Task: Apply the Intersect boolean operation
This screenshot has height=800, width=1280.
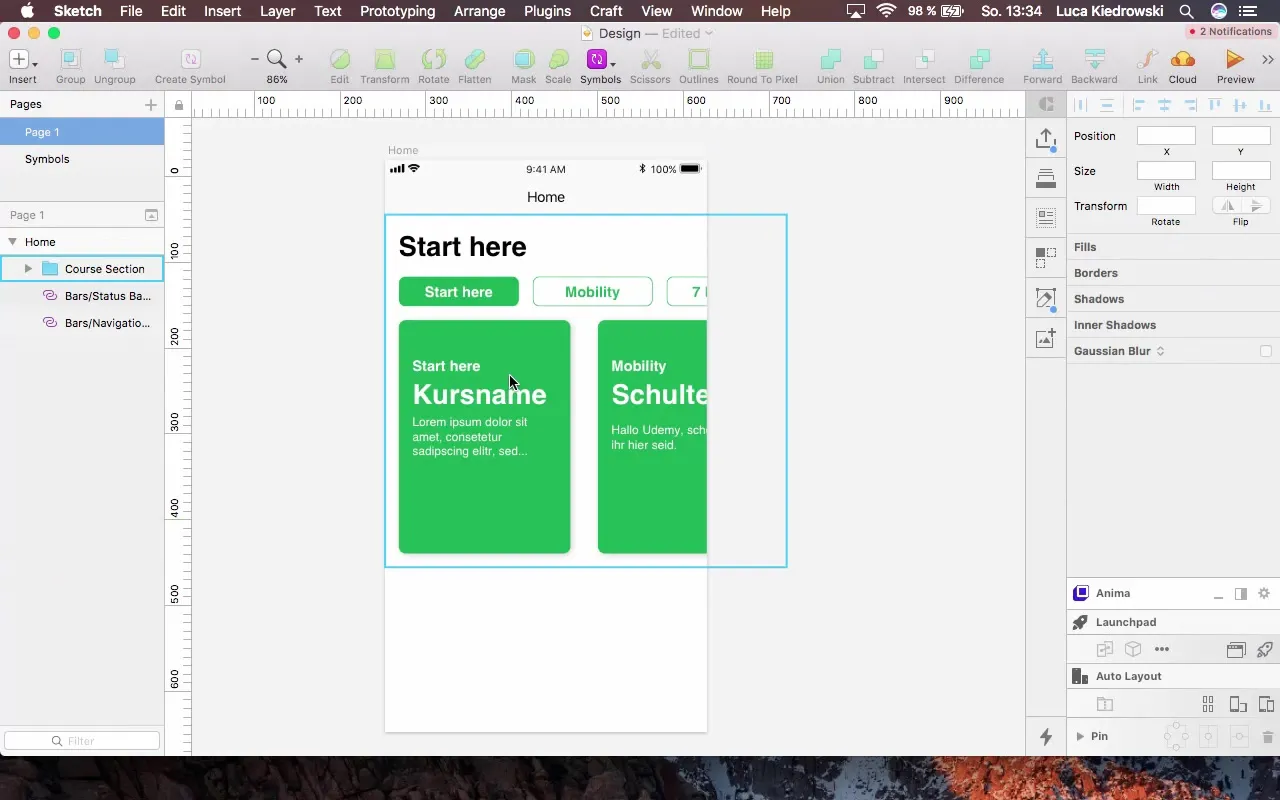Action: [924, 66]
